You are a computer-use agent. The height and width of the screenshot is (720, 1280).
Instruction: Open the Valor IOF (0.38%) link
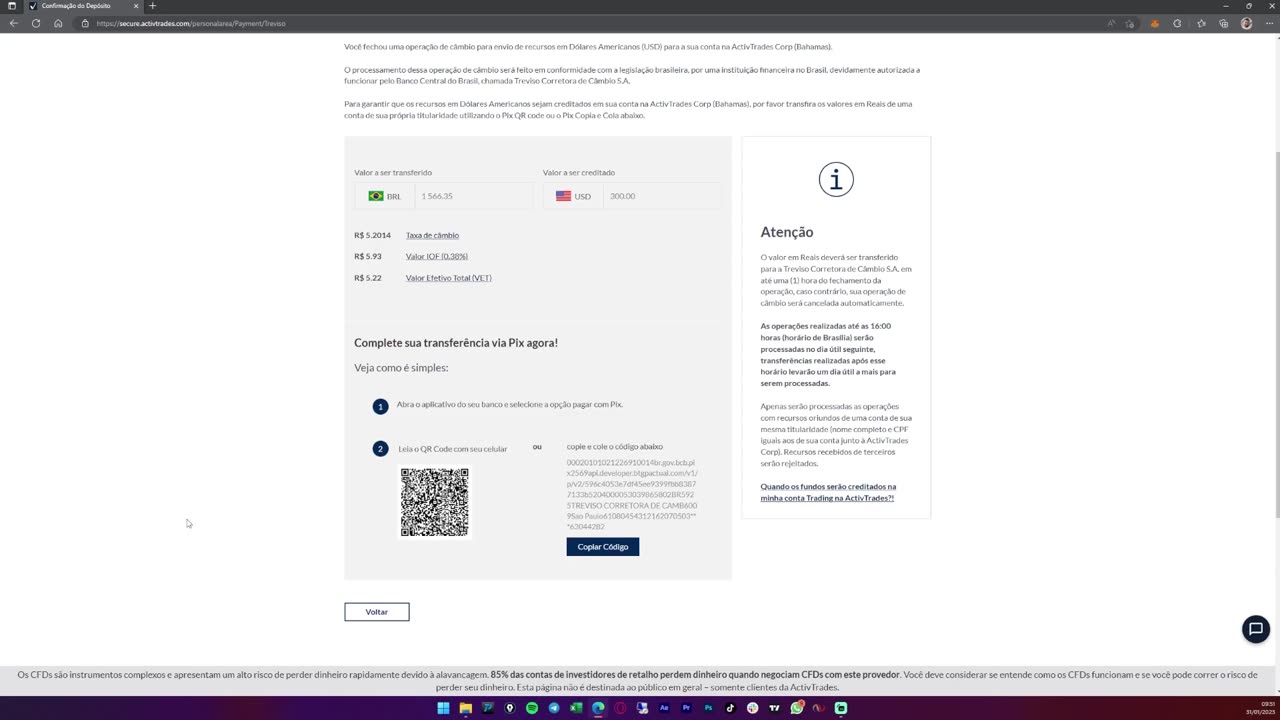click(437, 256)
